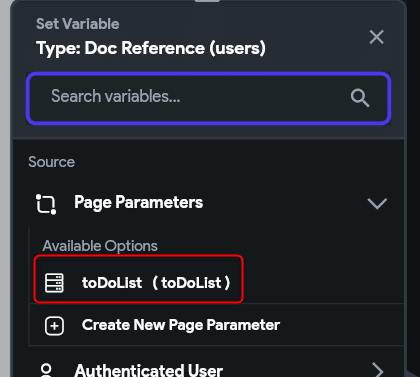Screen dimensions: 420x377
Task: Click the Page Parameters source icon
Action: pyautogui.click(x=46, y=204)
